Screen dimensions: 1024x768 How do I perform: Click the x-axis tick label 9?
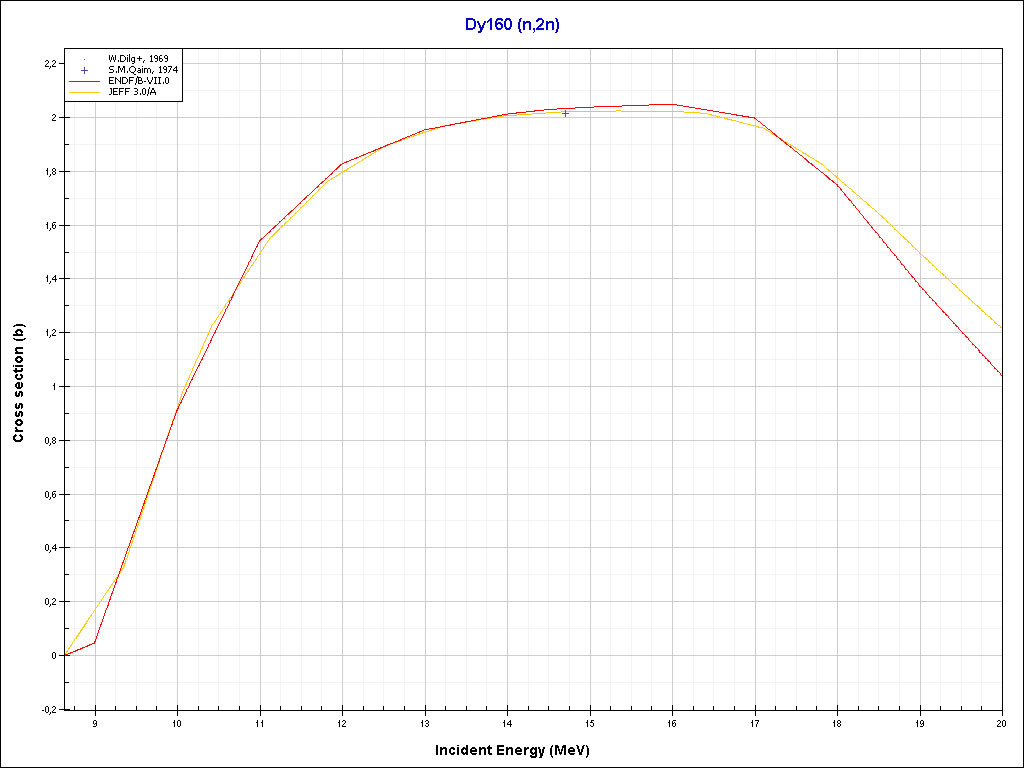point(95,723)
